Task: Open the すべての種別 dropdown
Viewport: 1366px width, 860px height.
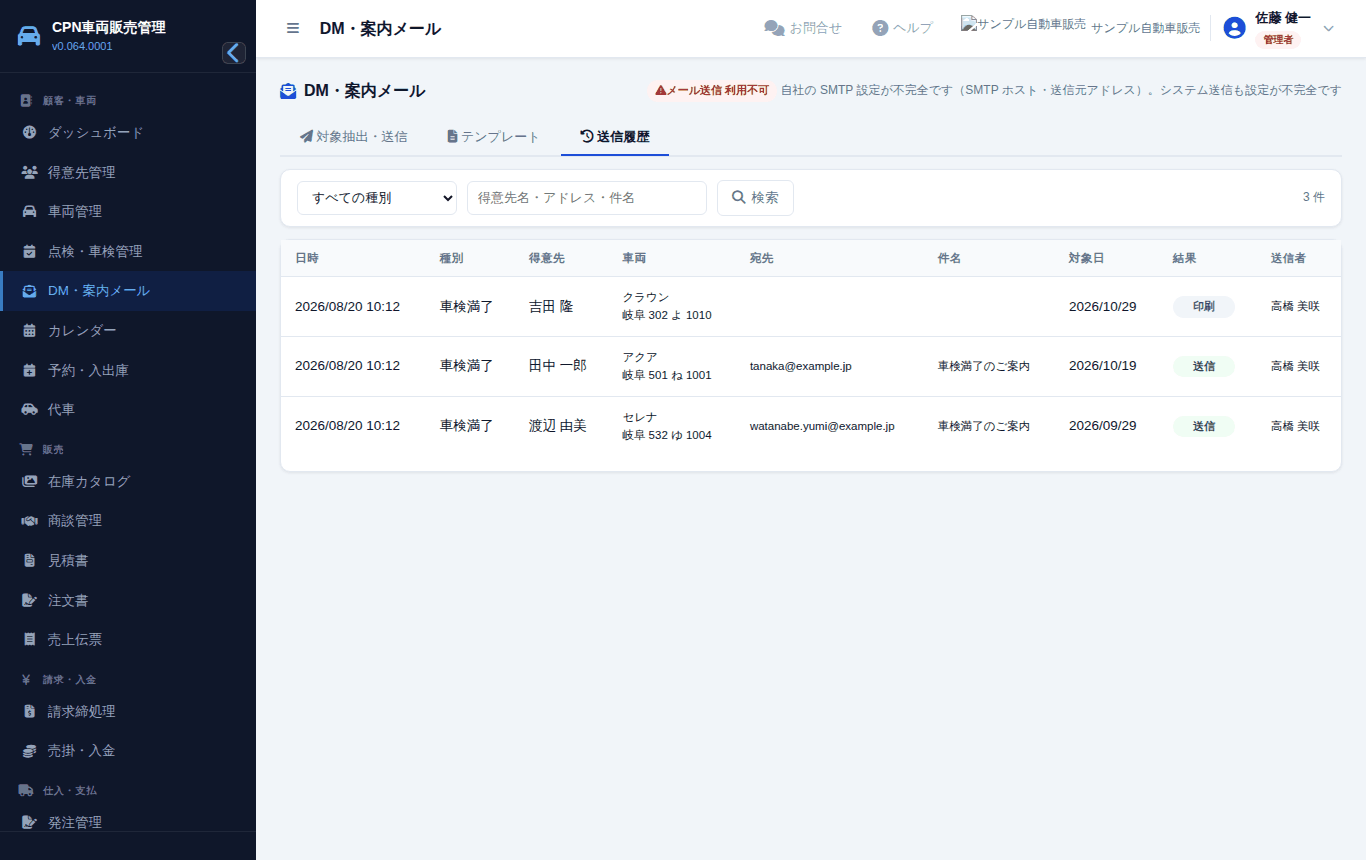Action: click(x=377, y=198)
